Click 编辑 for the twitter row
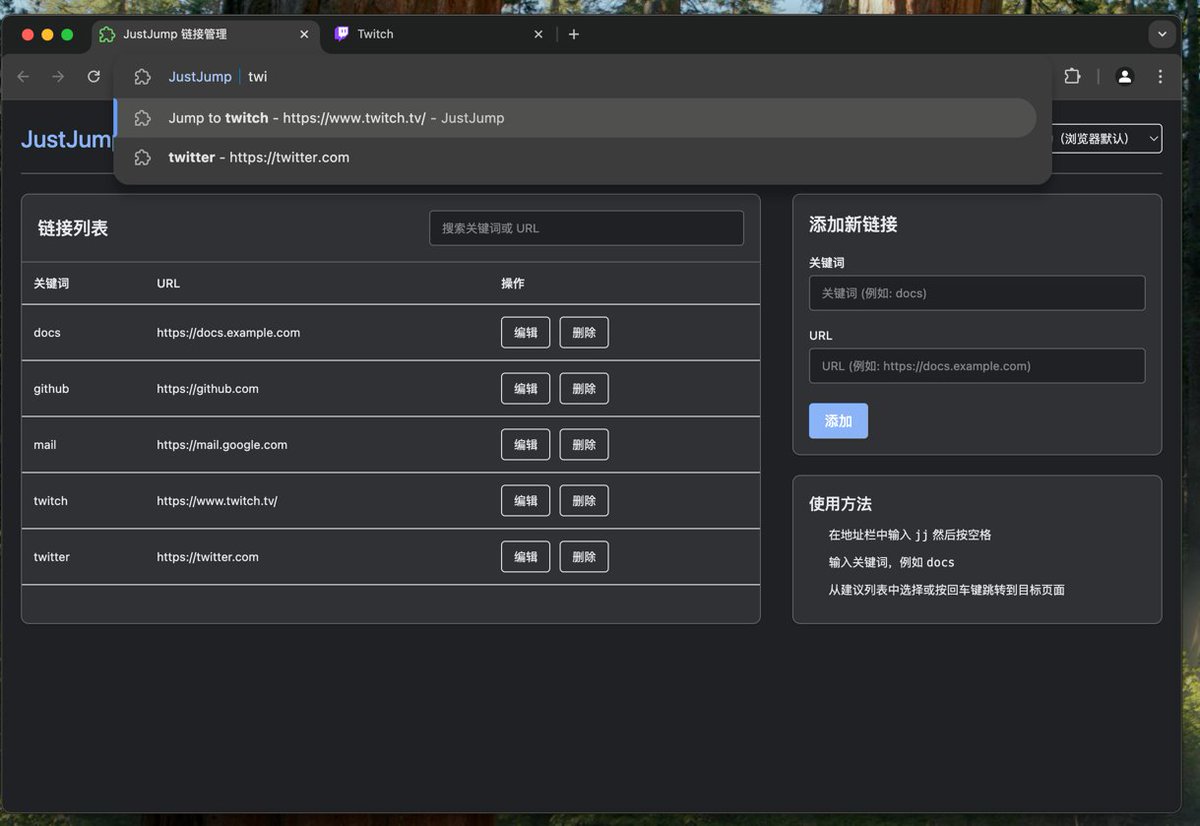The height and width of the screenshot is (826, 1200). [526, 557]
